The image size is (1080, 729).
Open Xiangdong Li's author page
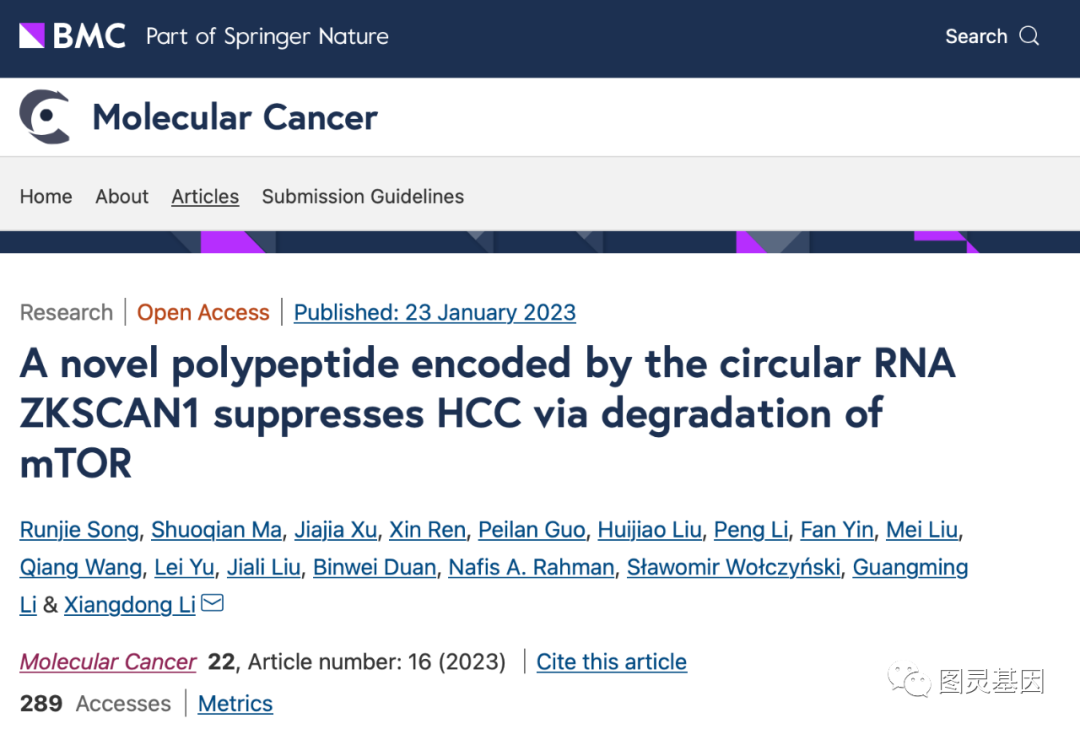coord(129,604)
